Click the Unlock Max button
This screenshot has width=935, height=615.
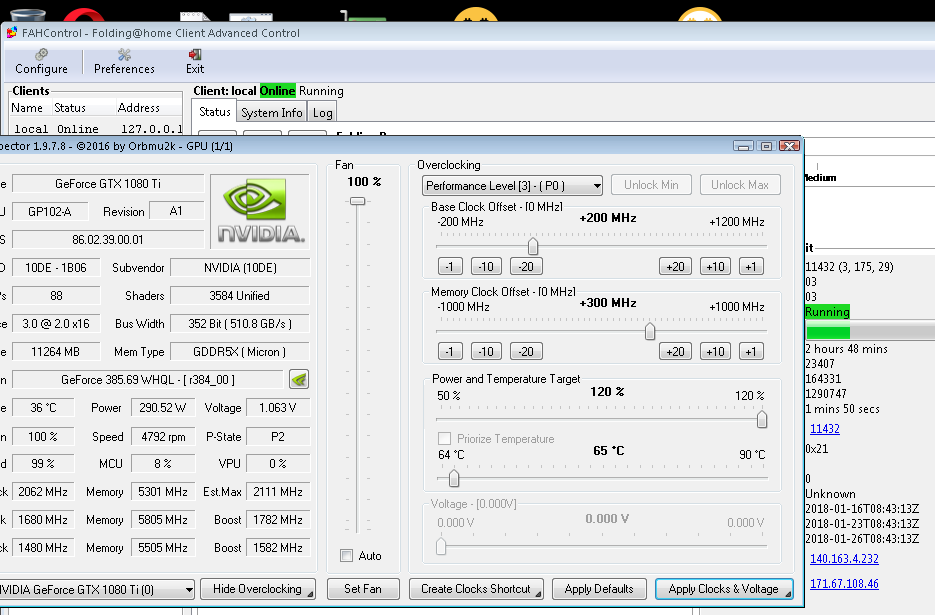tap(739, 185)
